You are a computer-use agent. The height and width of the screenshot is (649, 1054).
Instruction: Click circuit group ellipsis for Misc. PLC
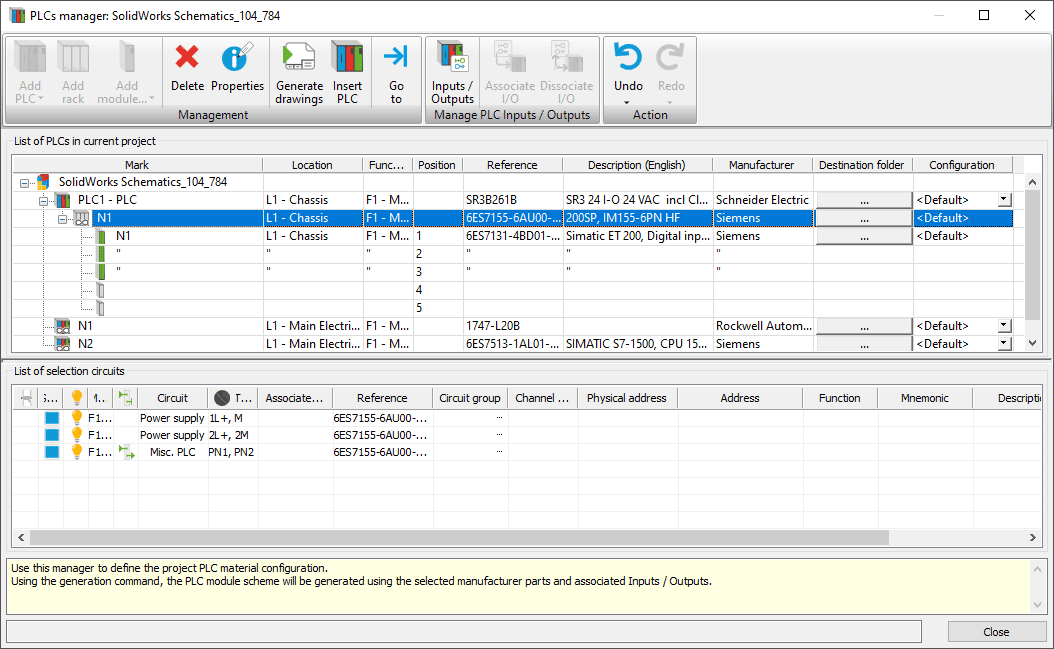(499, 451)
